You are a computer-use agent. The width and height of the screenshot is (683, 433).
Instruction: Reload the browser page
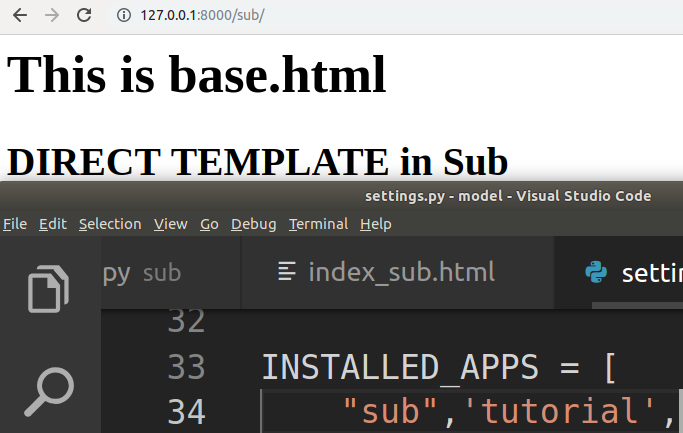click(84, 15)
